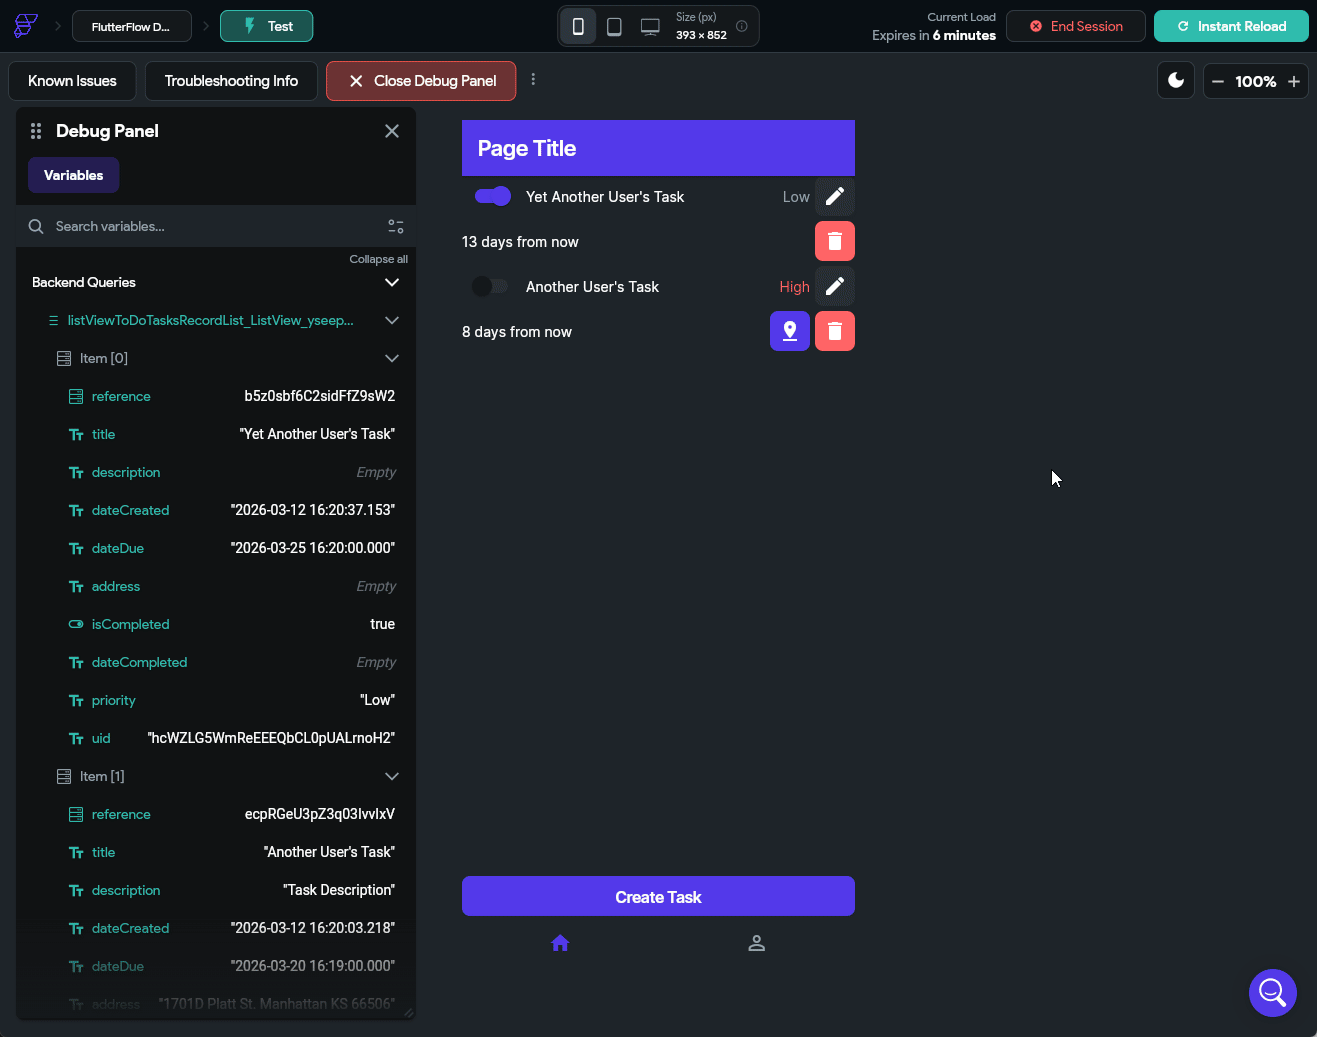This screenshot has height=1037, width=1317.
Task: Go to the home tab in bottom nav
Action: (560, 943)
